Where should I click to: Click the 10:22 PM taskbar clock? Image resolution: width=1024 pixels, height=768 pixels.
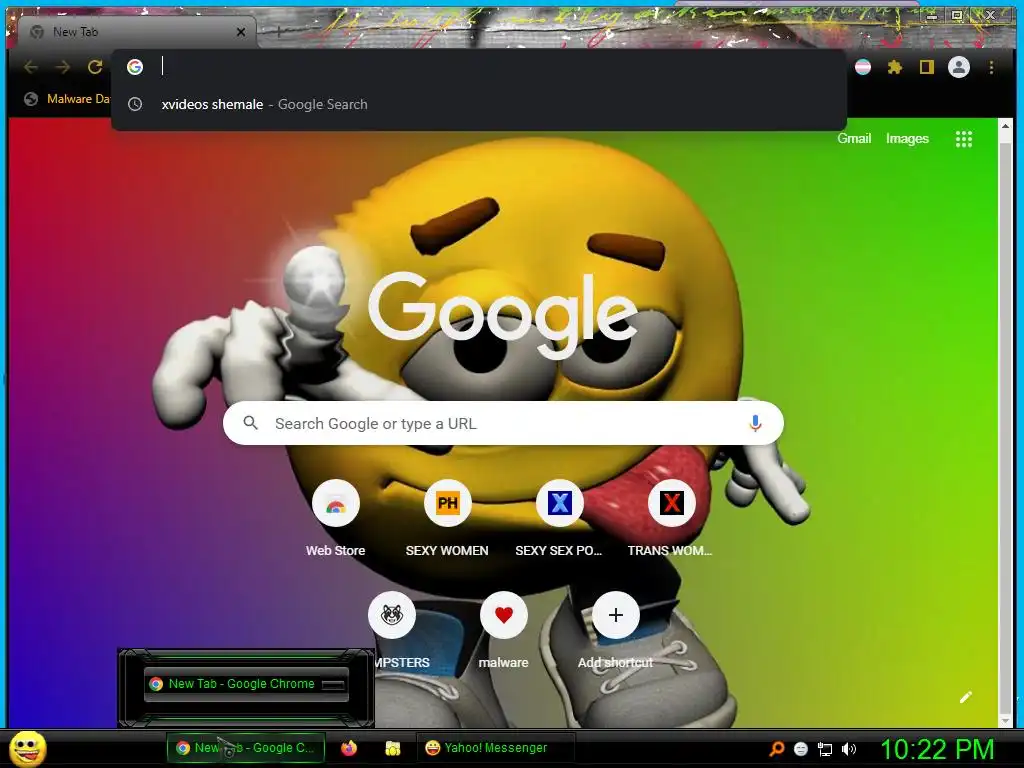pos(937,749)
